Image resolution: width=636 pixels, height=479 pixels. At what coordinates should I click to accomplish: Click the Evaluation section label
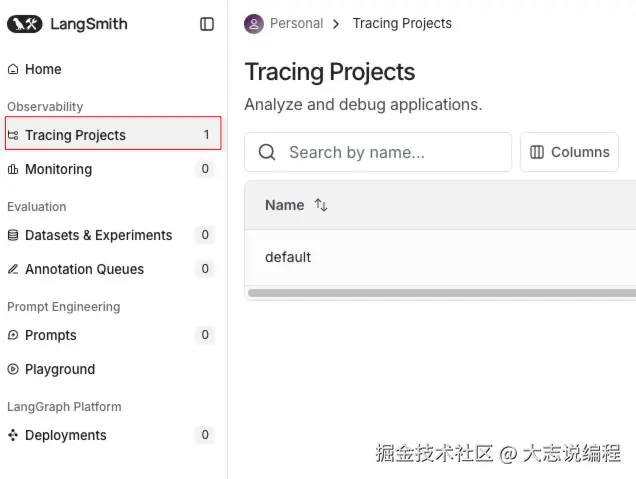point(37,207)
